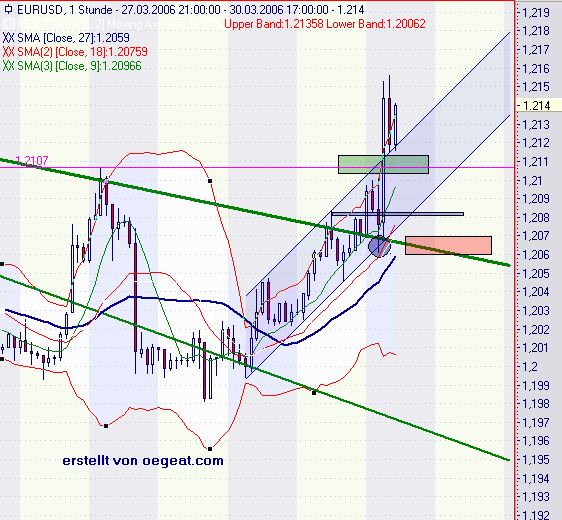Click the 1,205 price axis label

coord(536,274)
